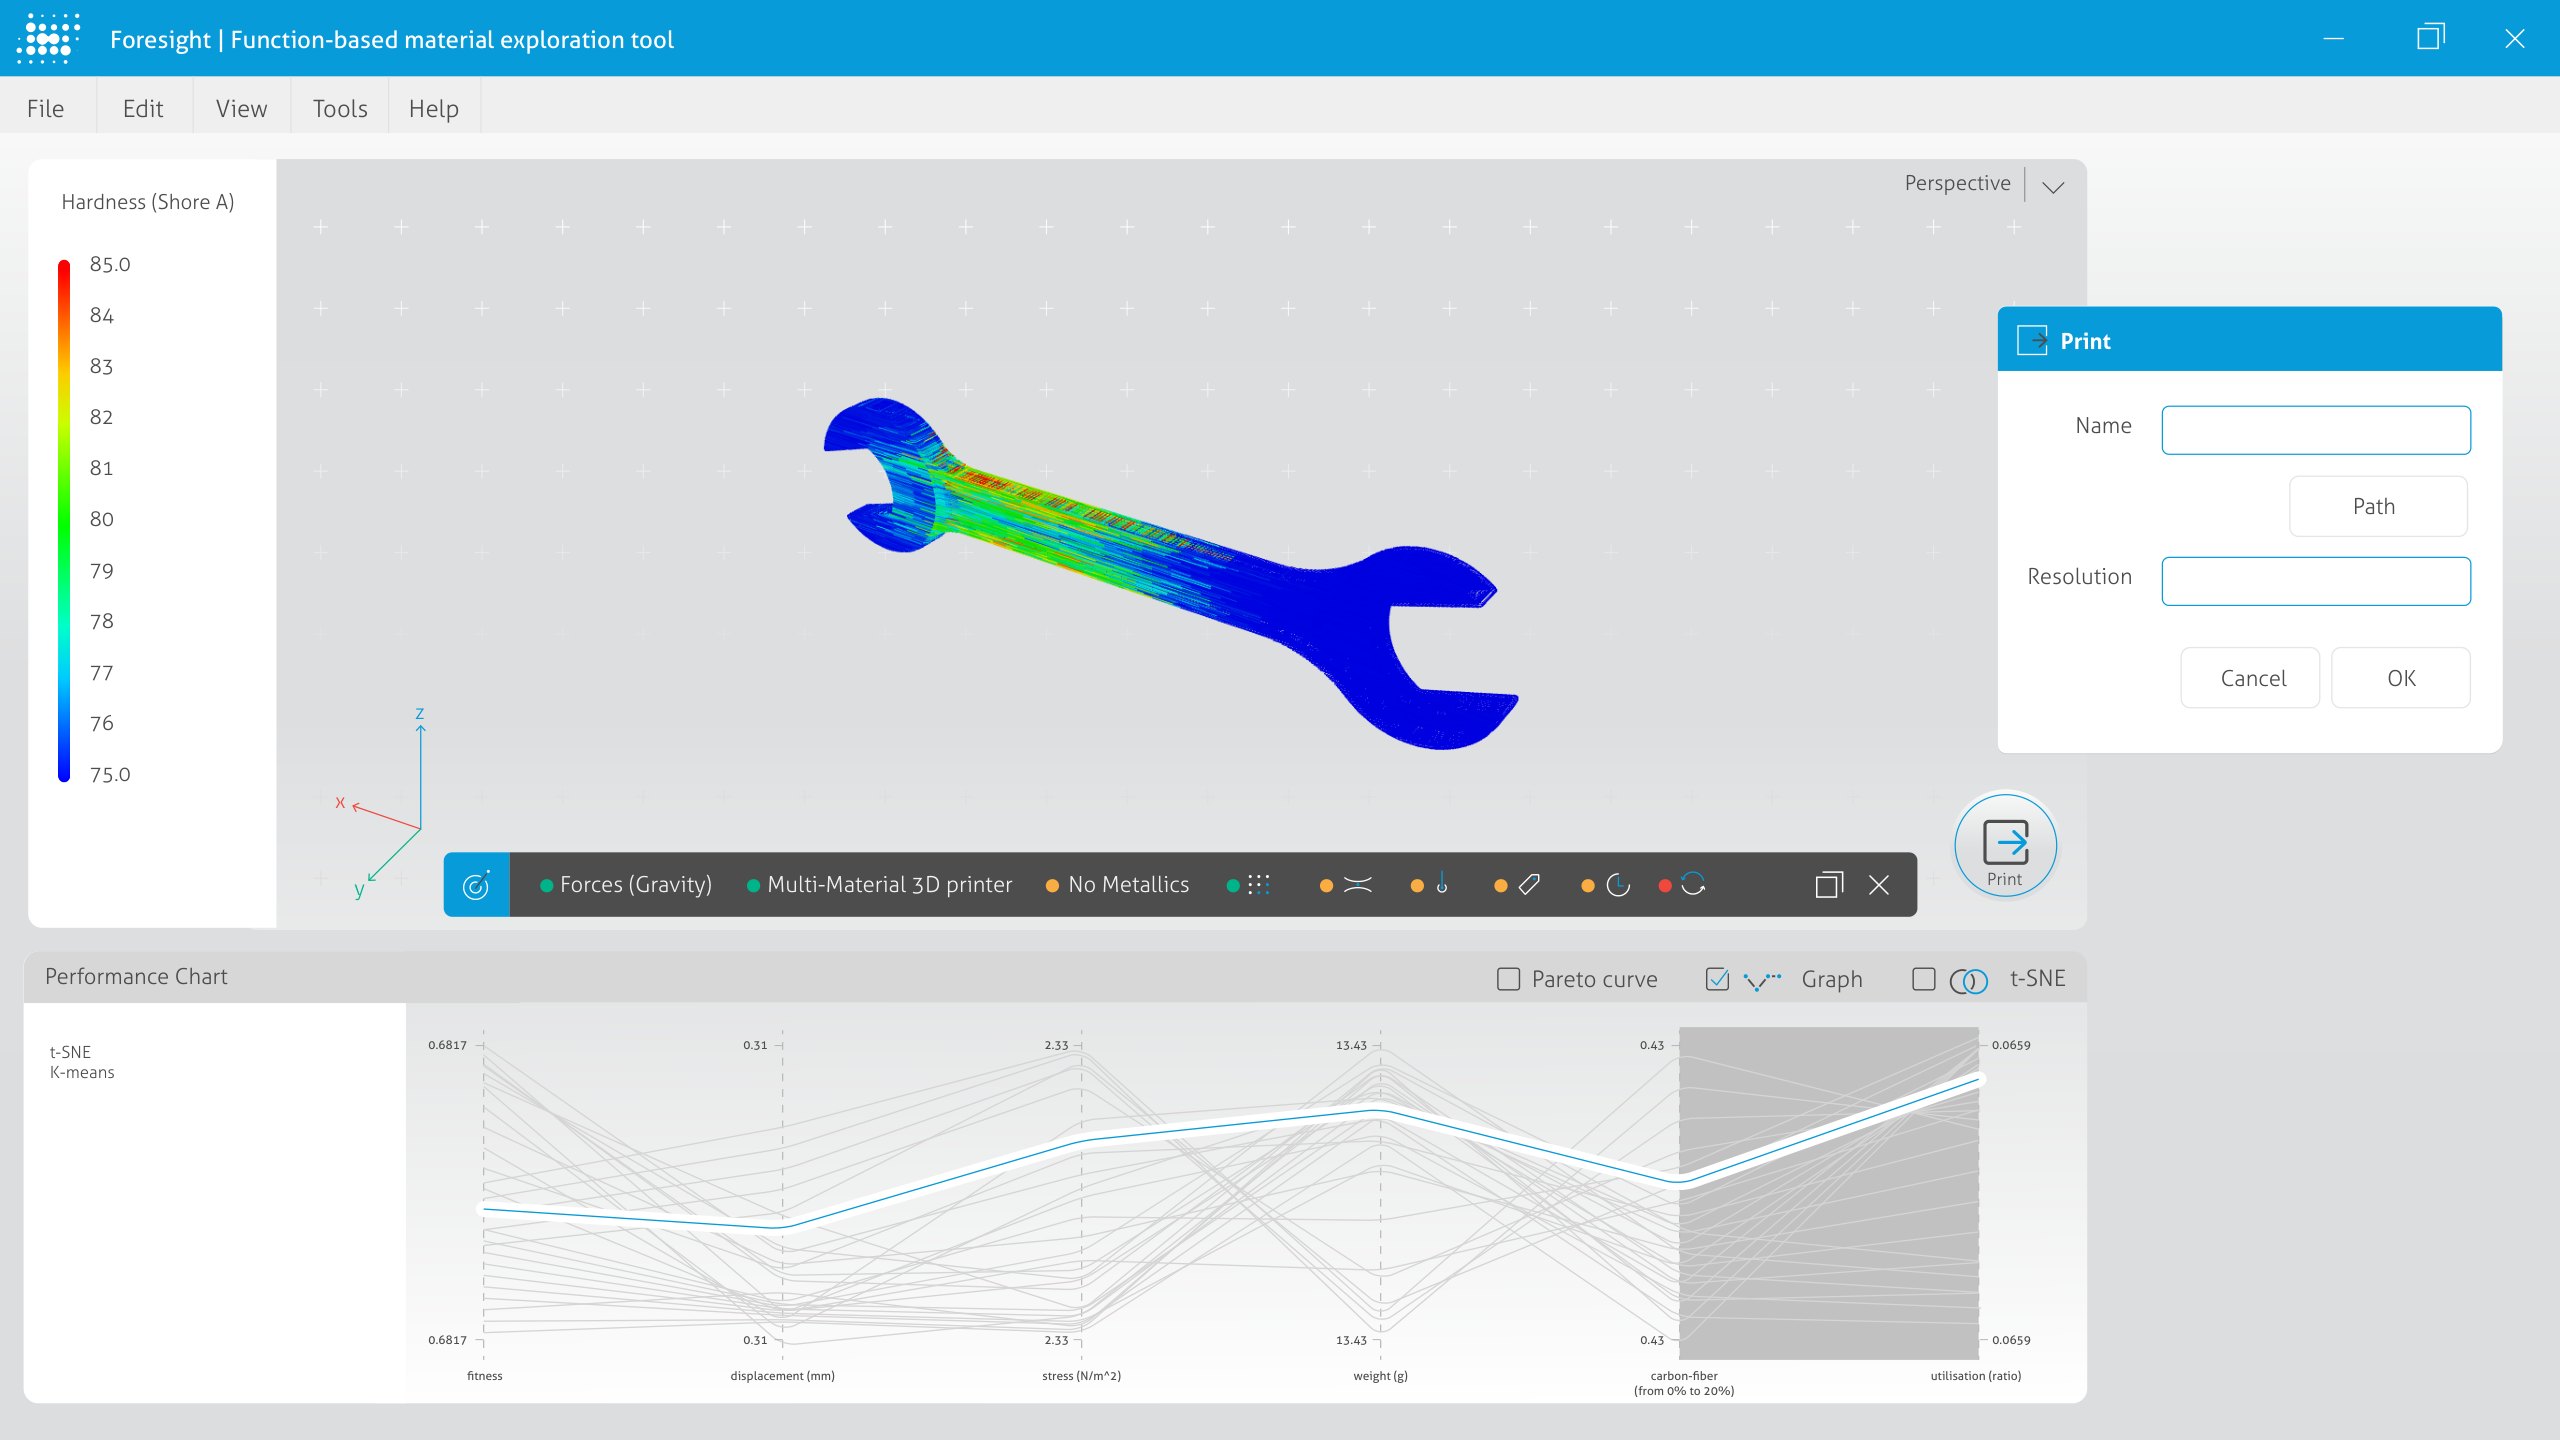Expand the Perspective view dropdown arrow
2560x1440 pixels.
coord(2053,187)
